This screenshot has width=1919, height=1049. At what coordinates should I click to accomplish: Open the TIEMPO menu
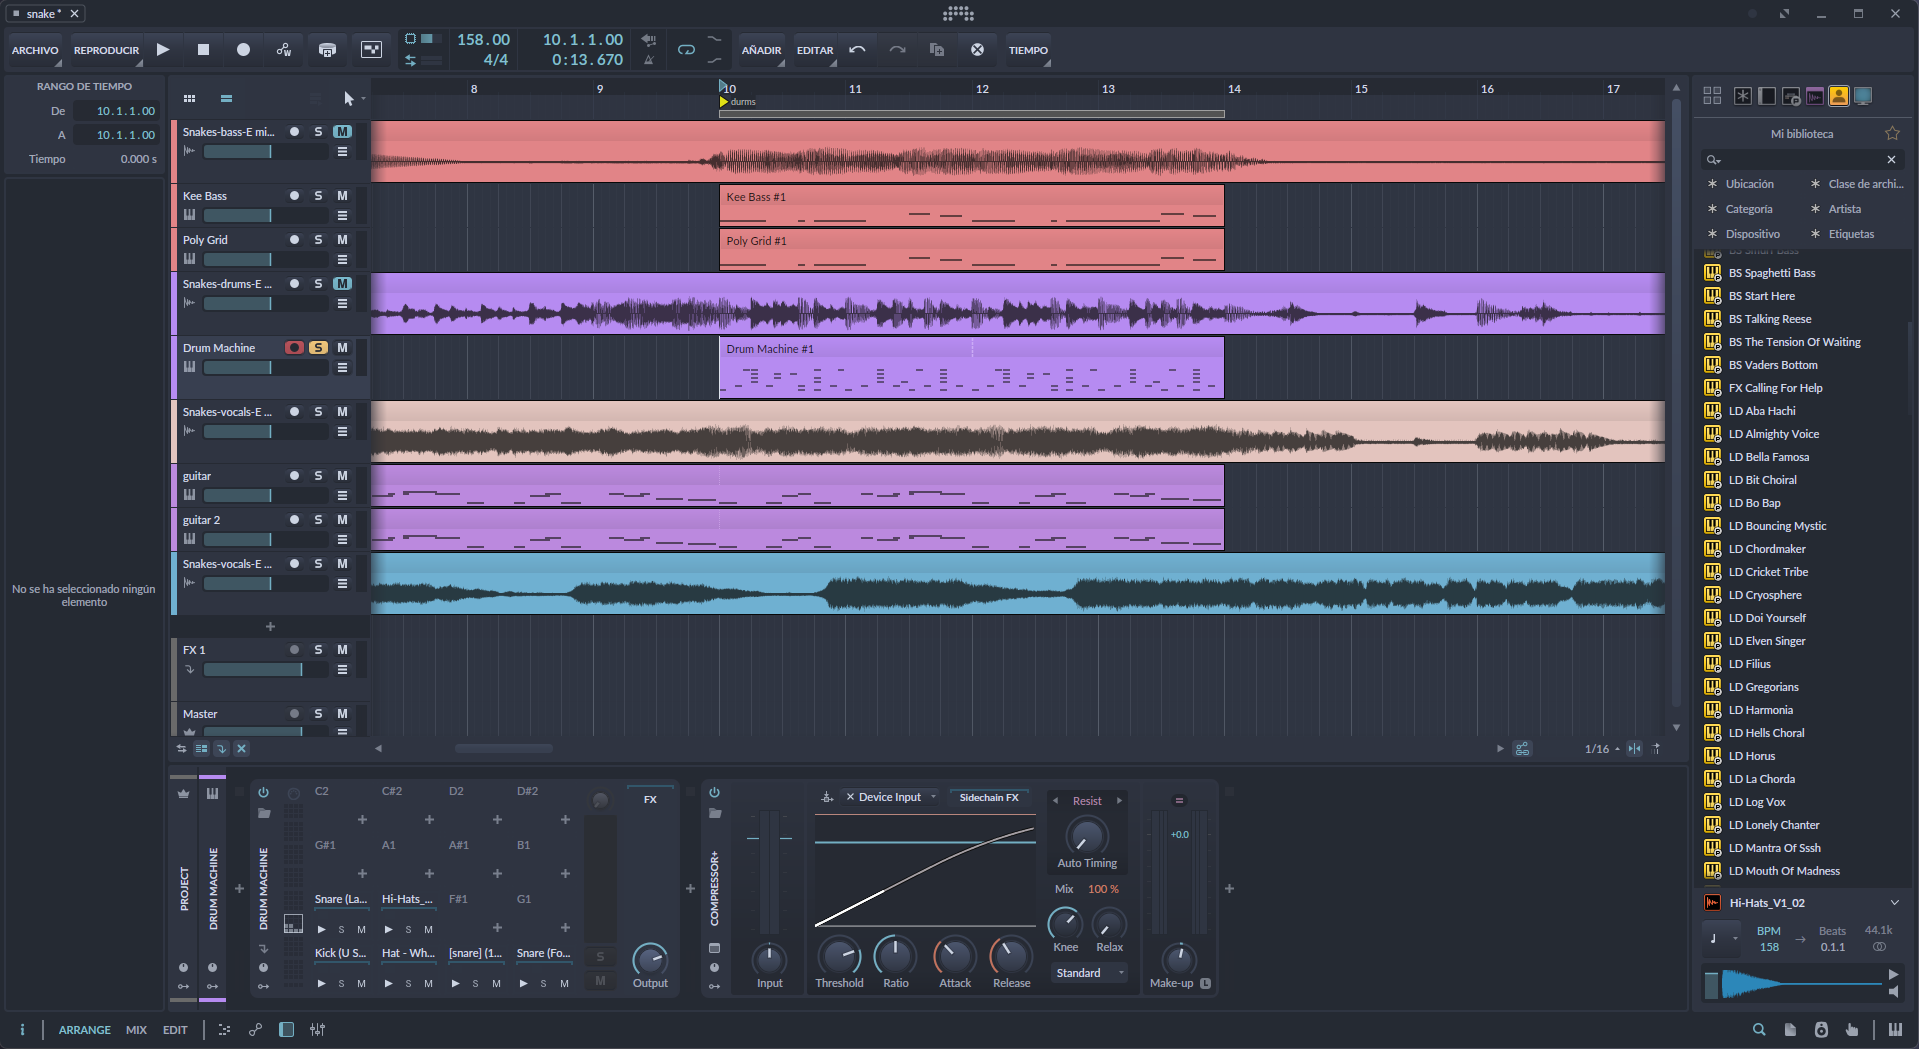tap(1028, 50)
